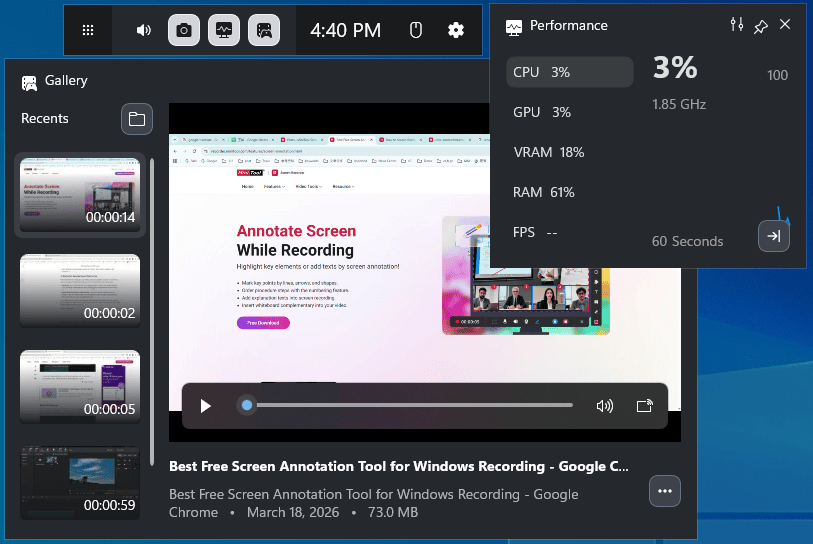Select the 00:00:02 recording thumbnail
This screenshot has height=544, width=813.
click(80, 290)
